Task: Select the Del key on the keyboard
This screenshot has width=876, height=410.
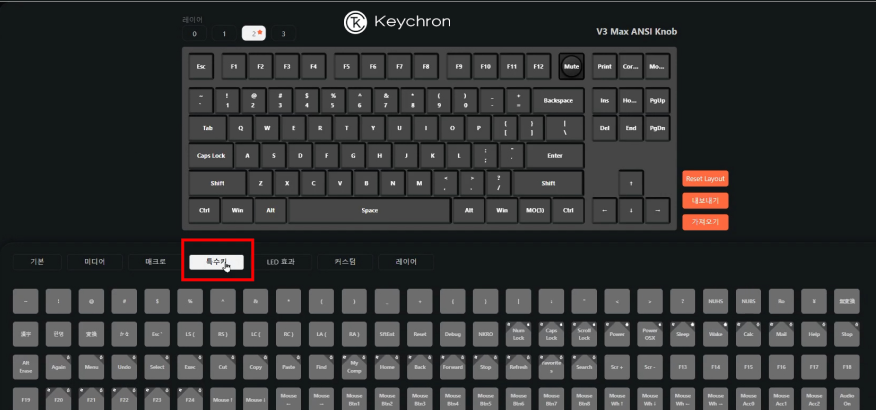Action: tap(604, 128)
